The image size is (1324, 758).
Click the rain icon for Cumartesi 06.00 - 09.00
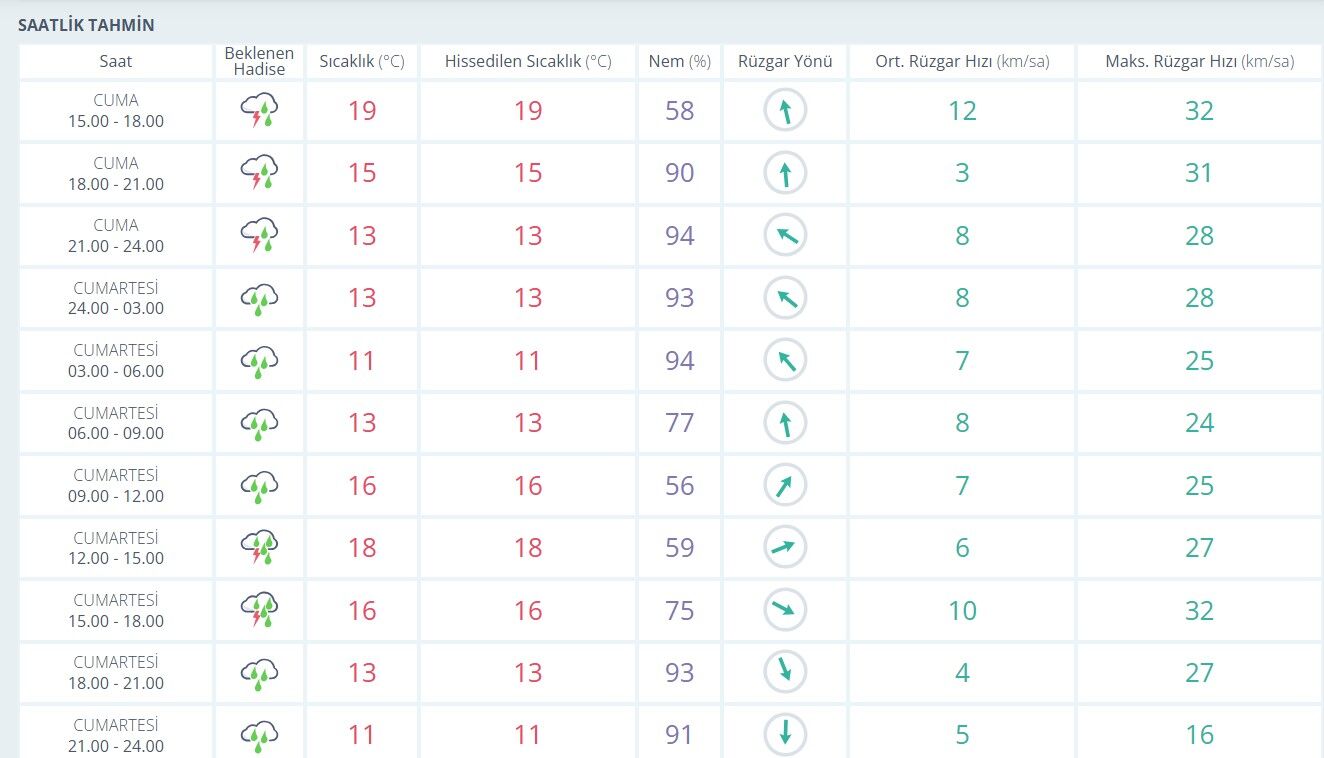click(x=259, y=423)
